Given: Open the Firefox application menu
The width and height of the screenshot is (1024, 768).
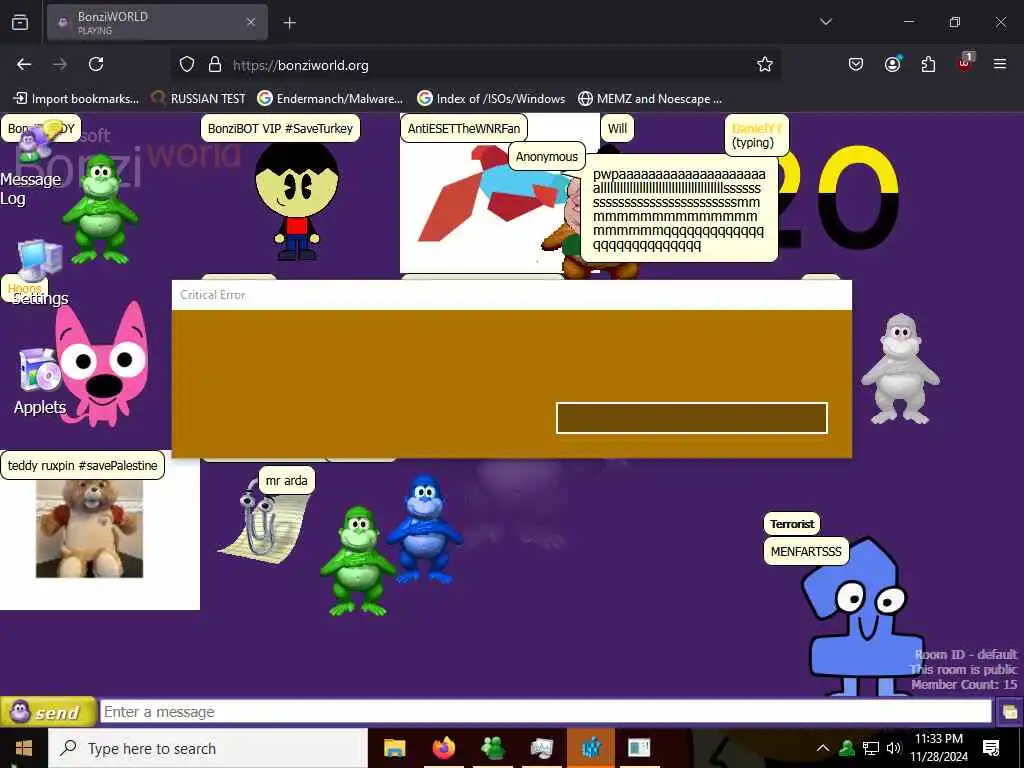Looking at the screenshot, I should click(x=1000, y=64).
